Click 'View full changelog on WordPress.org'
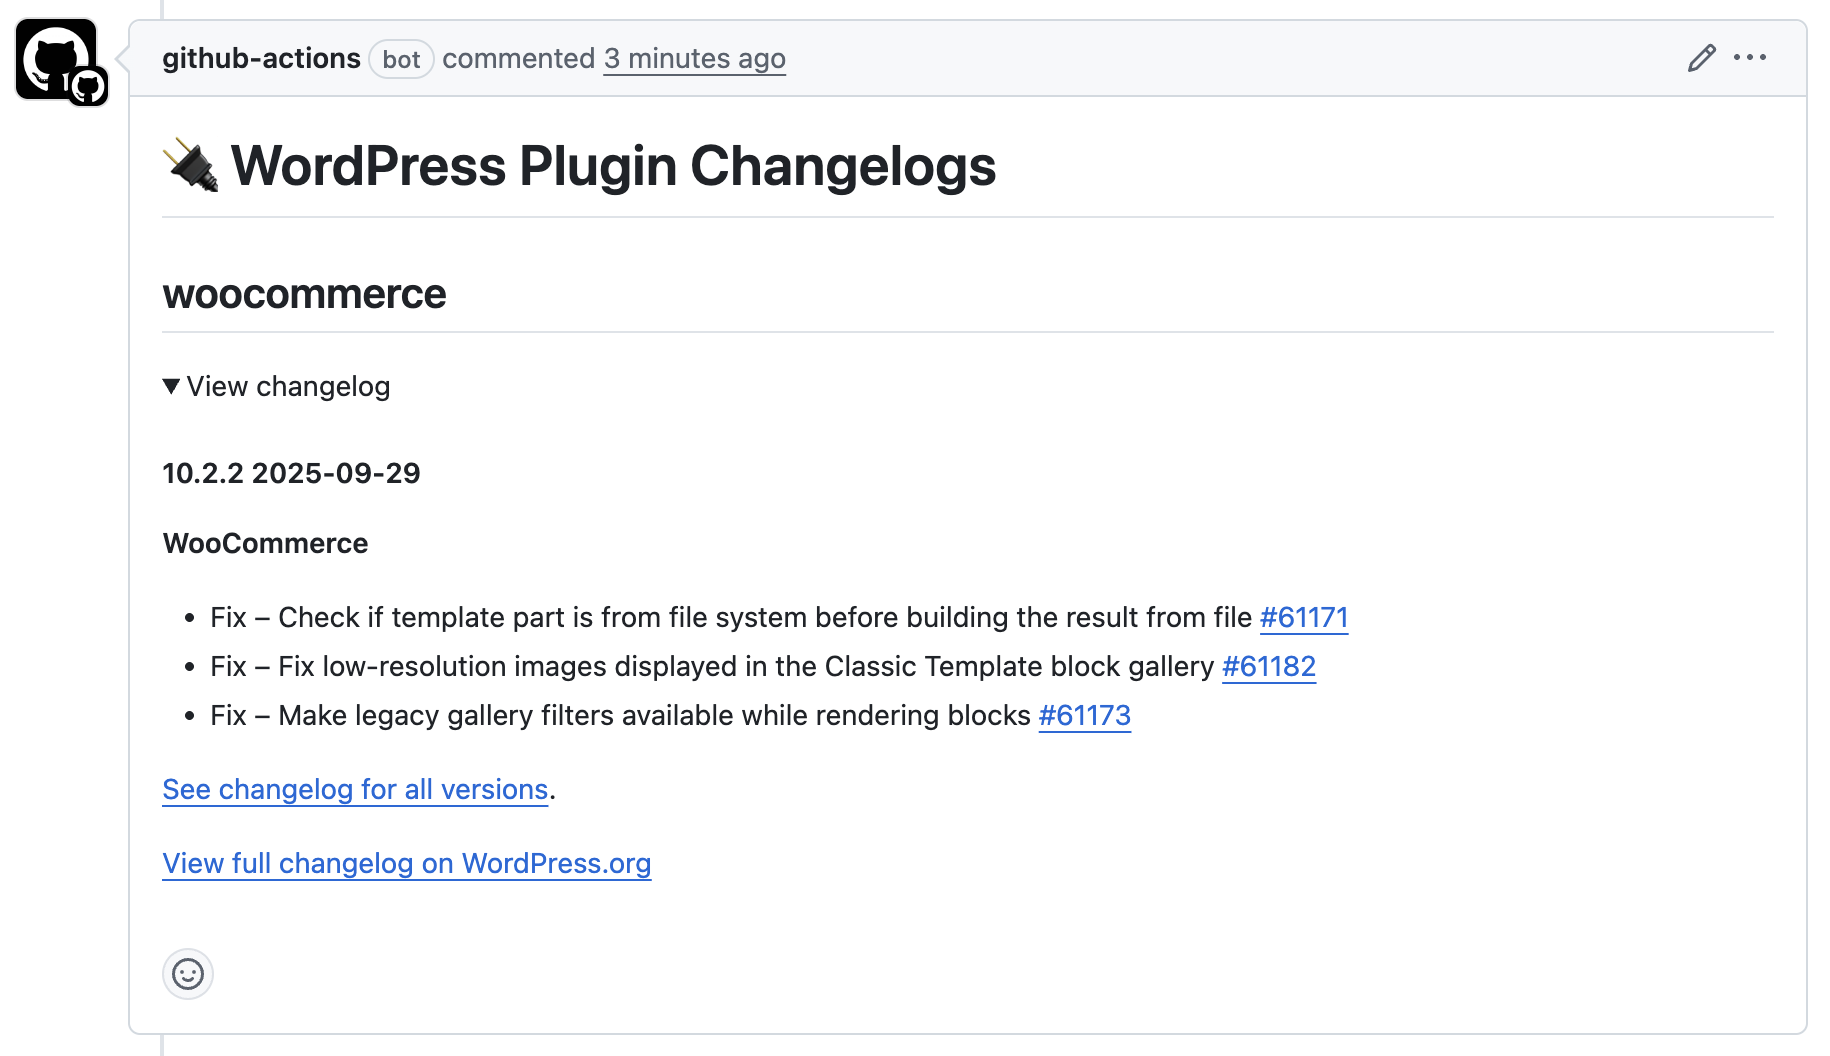Viewport: 1830px width, 1056px height. [x=406, y=863]
